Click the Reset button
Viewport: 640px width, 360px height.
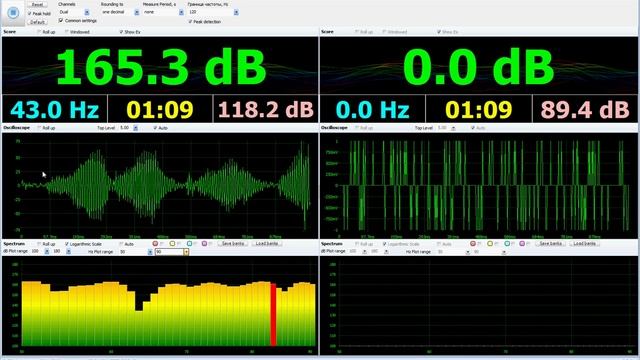click(37, 4)
